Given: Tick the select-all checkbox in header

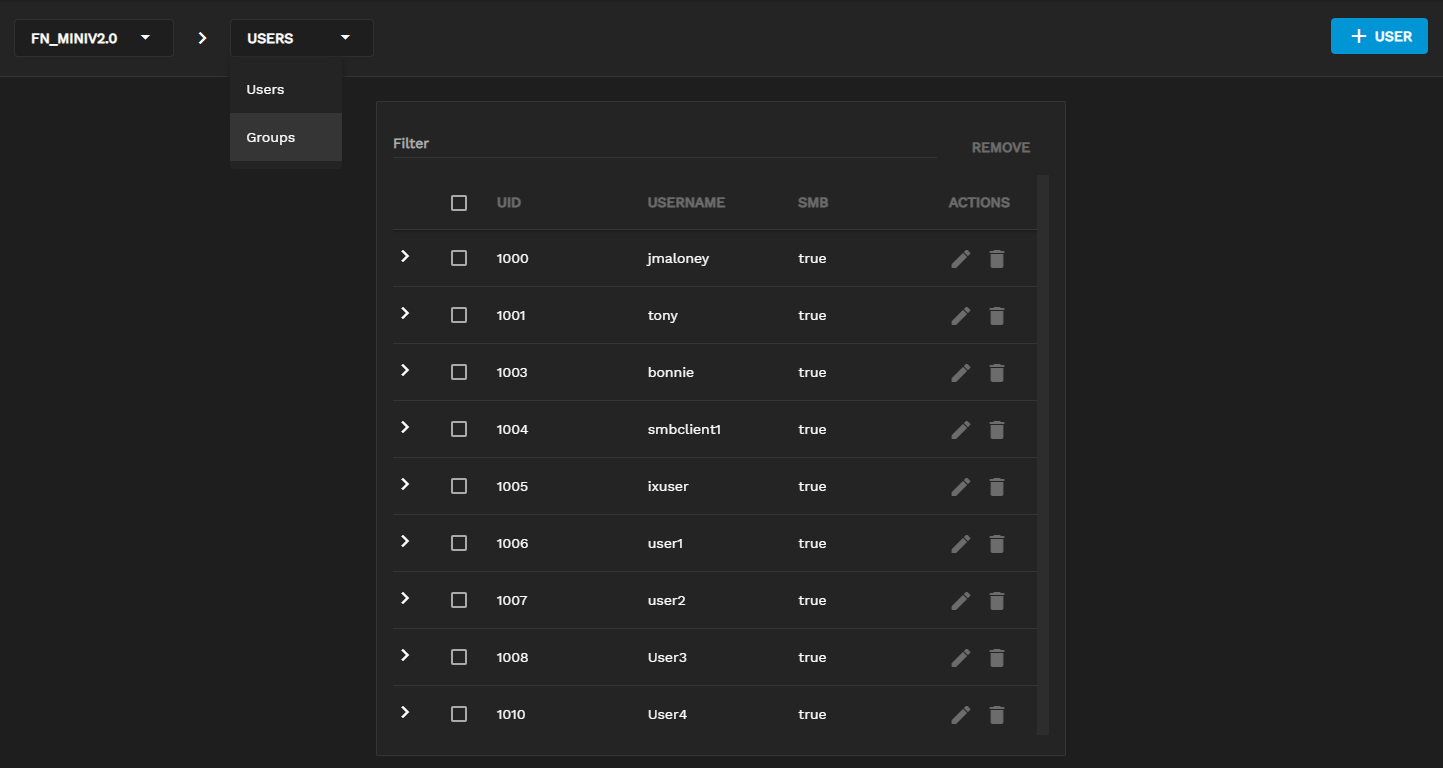Looking at the screenshot, I should coord(459,203).
